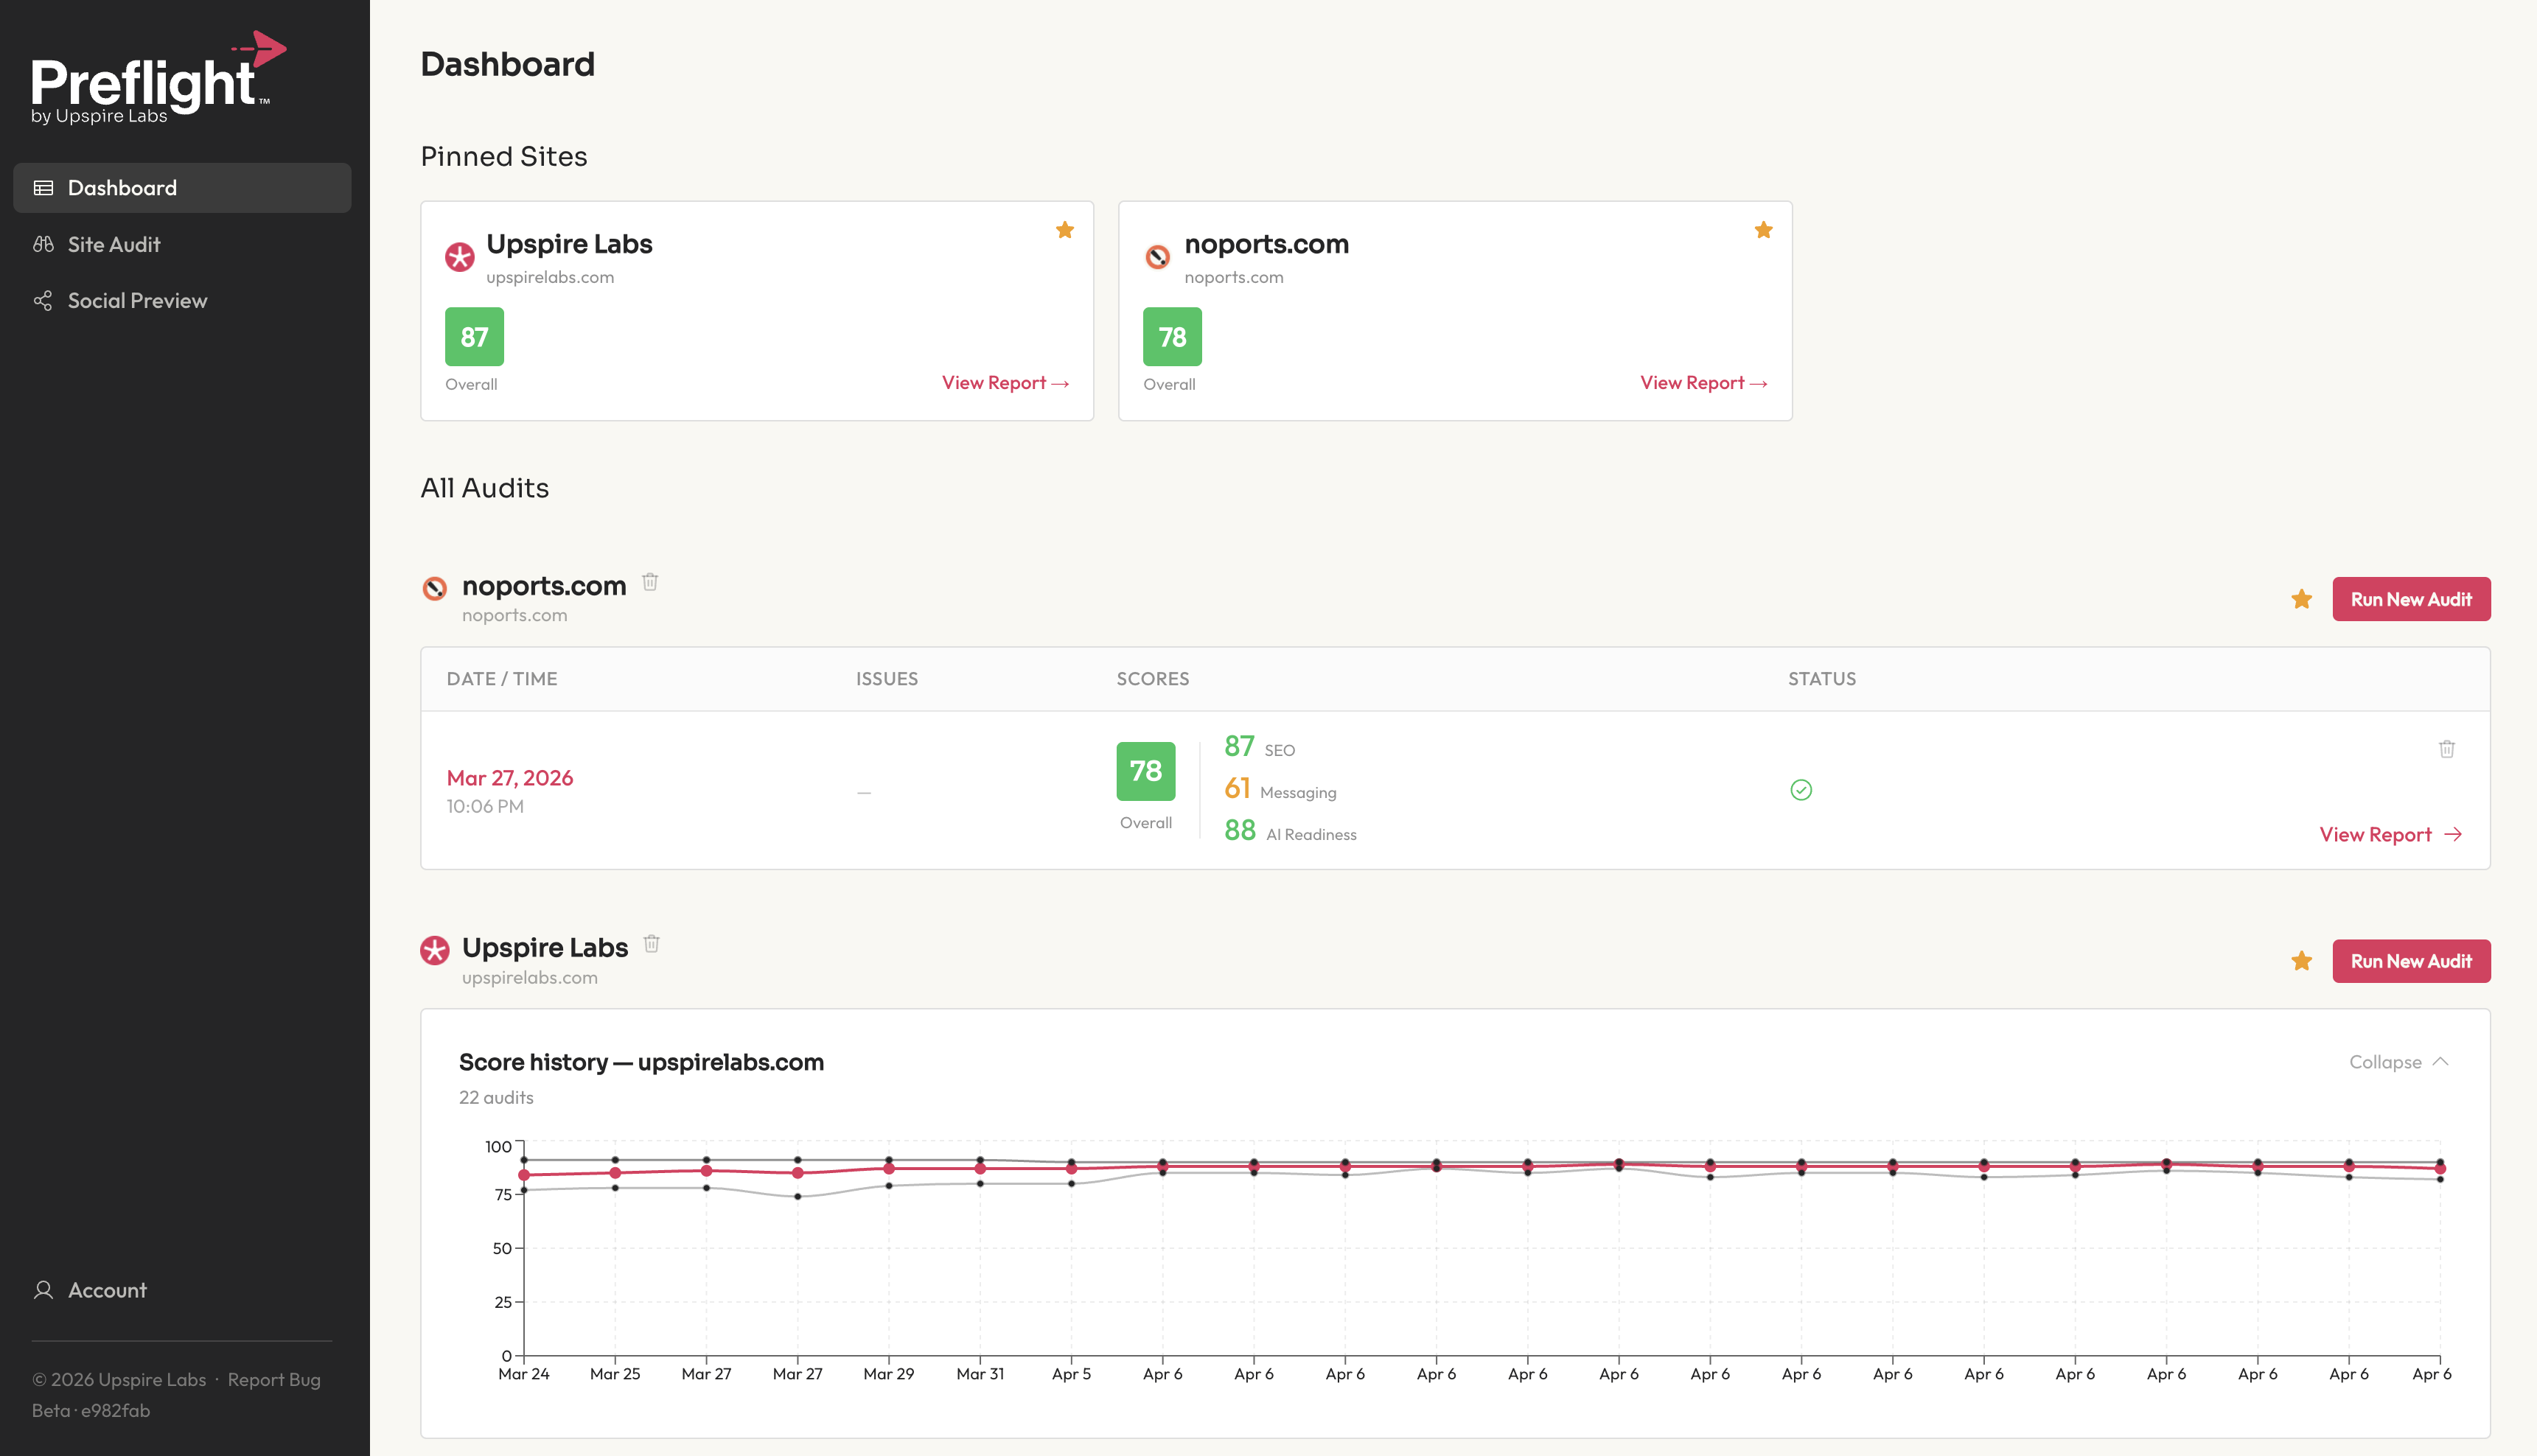Click the noports.com pinned card title
The image size is (2537, 1456).
coord(1267,244)
